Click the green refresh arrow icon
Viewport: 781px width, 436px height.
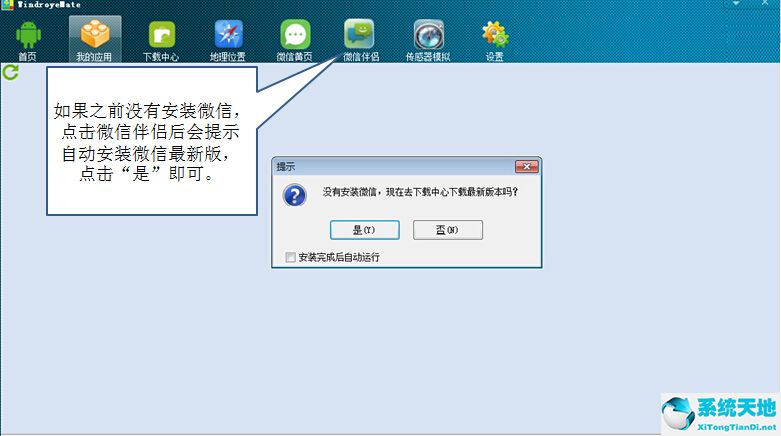point(10,72)
